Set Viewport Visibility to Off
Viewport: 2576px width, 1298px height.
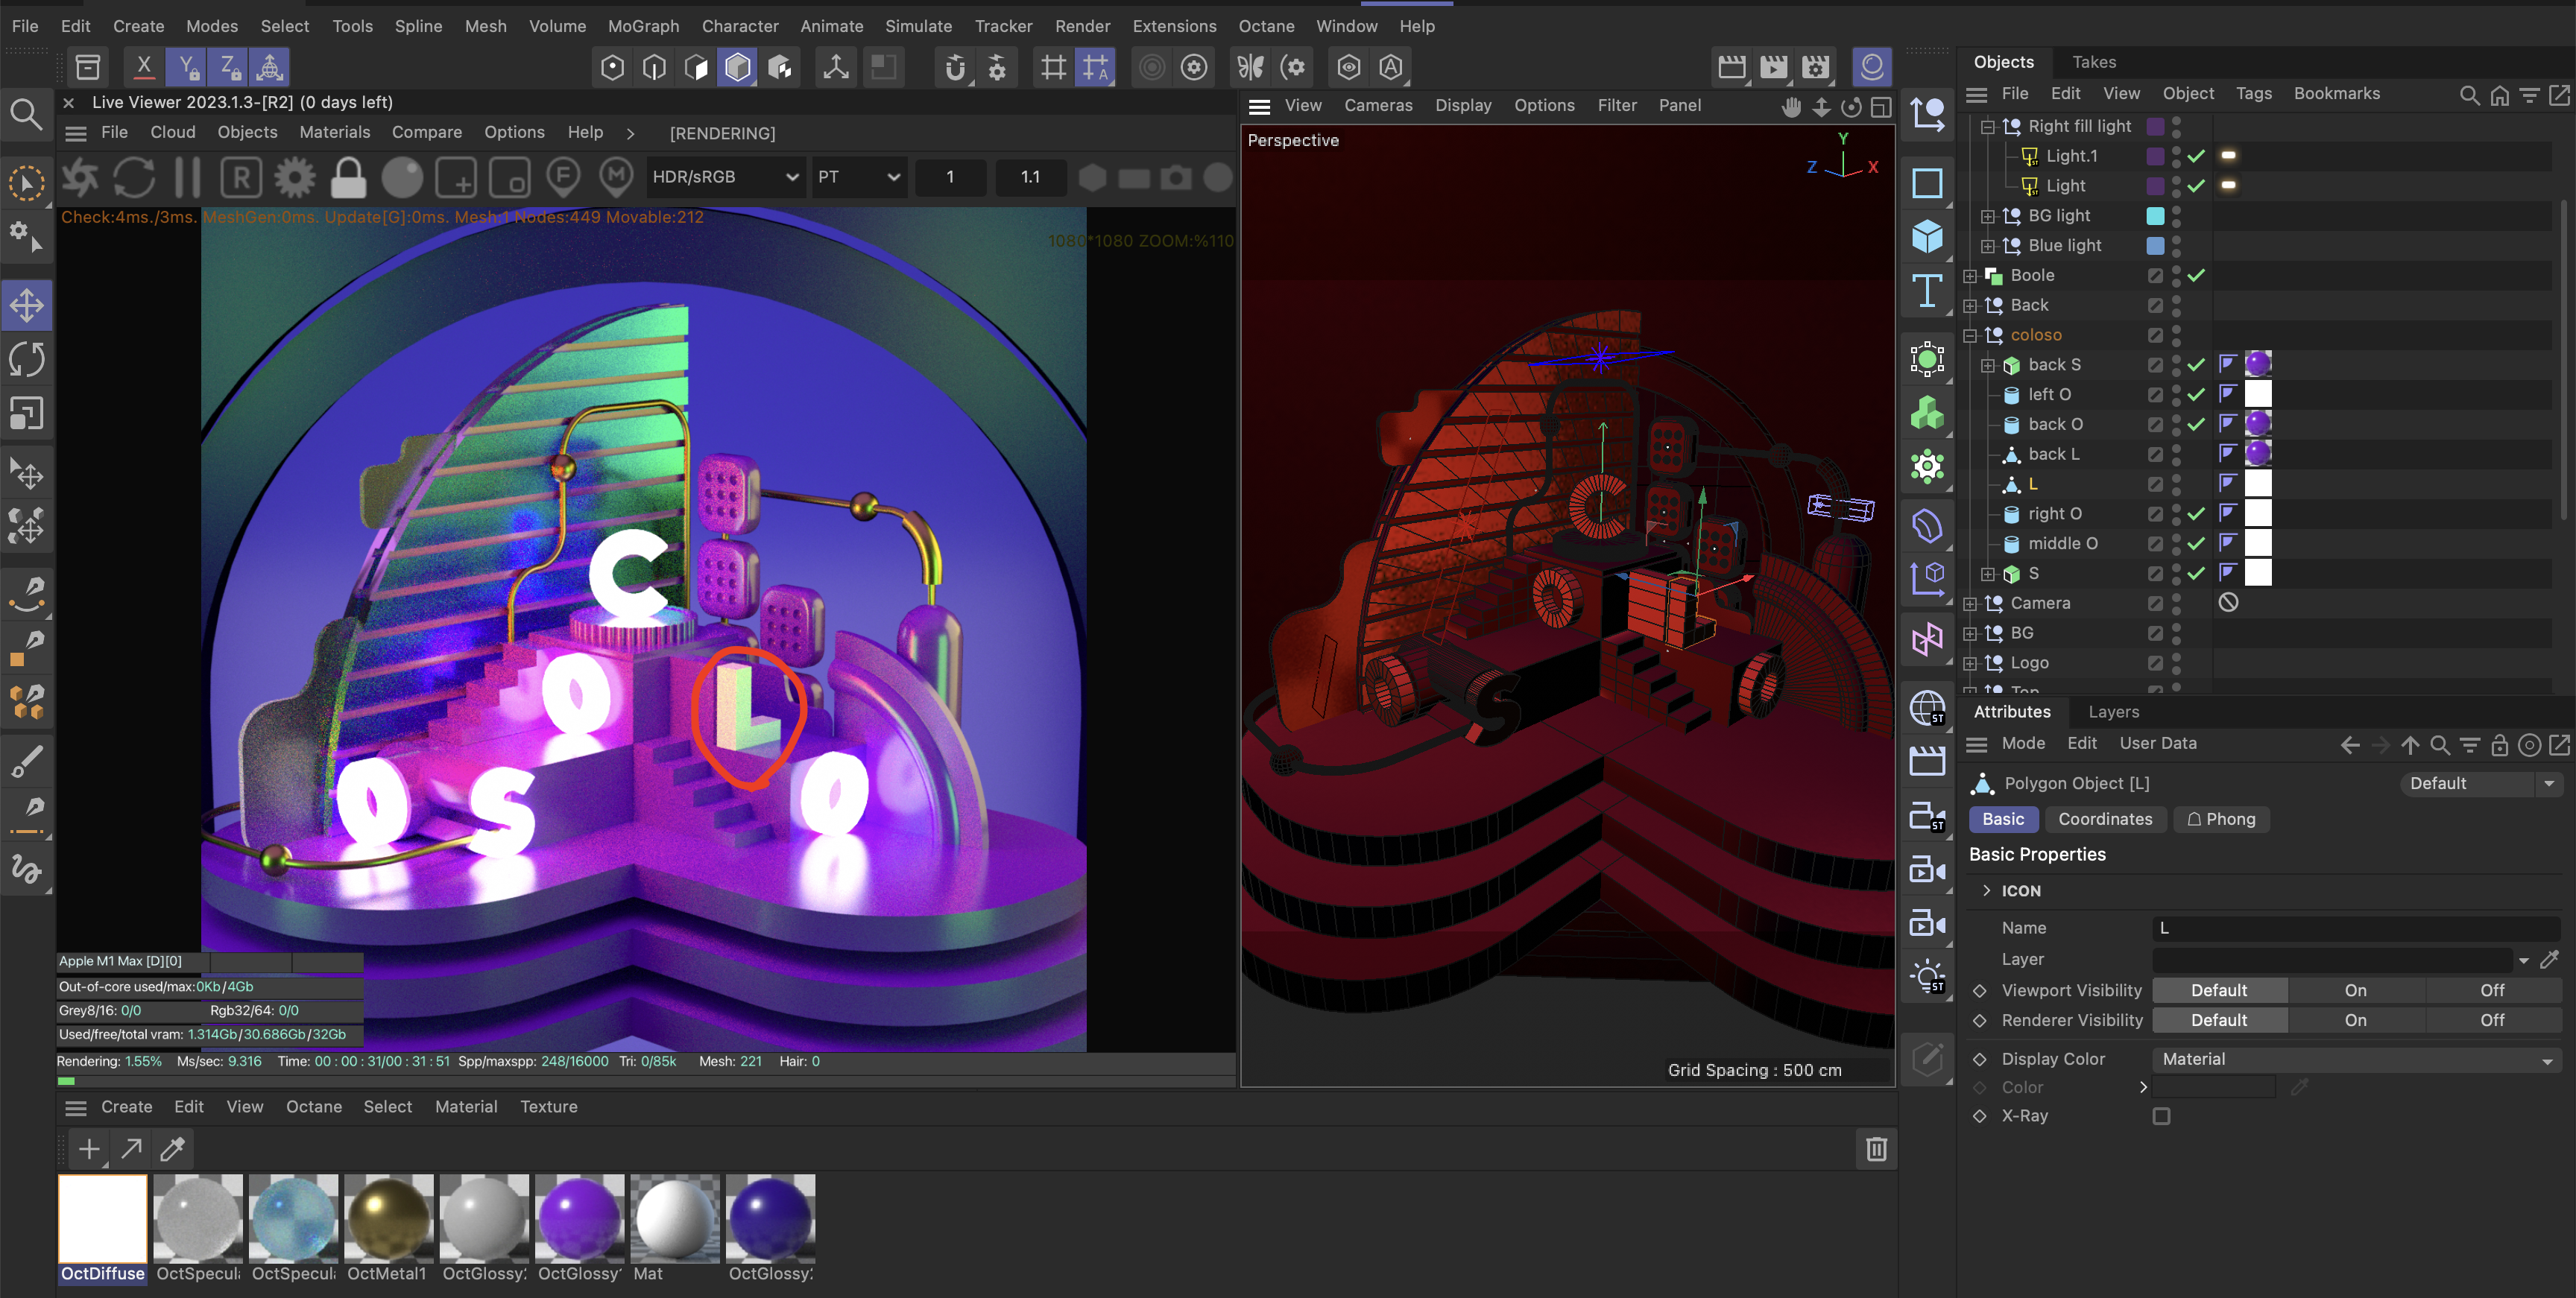pos(2492,990)
